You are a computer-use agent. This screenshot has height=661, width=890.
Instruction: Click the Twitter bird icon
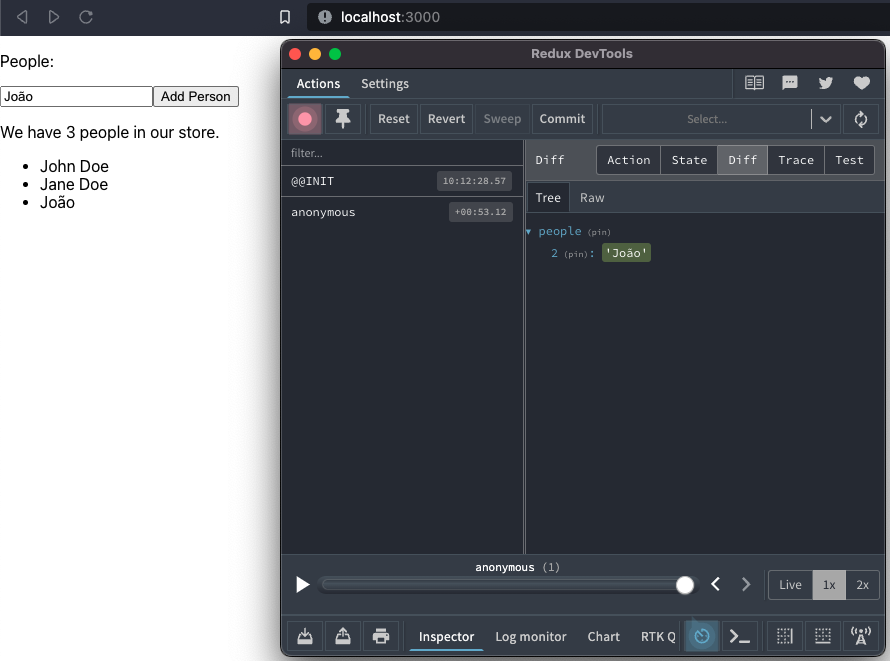click(x=825, y=83)
